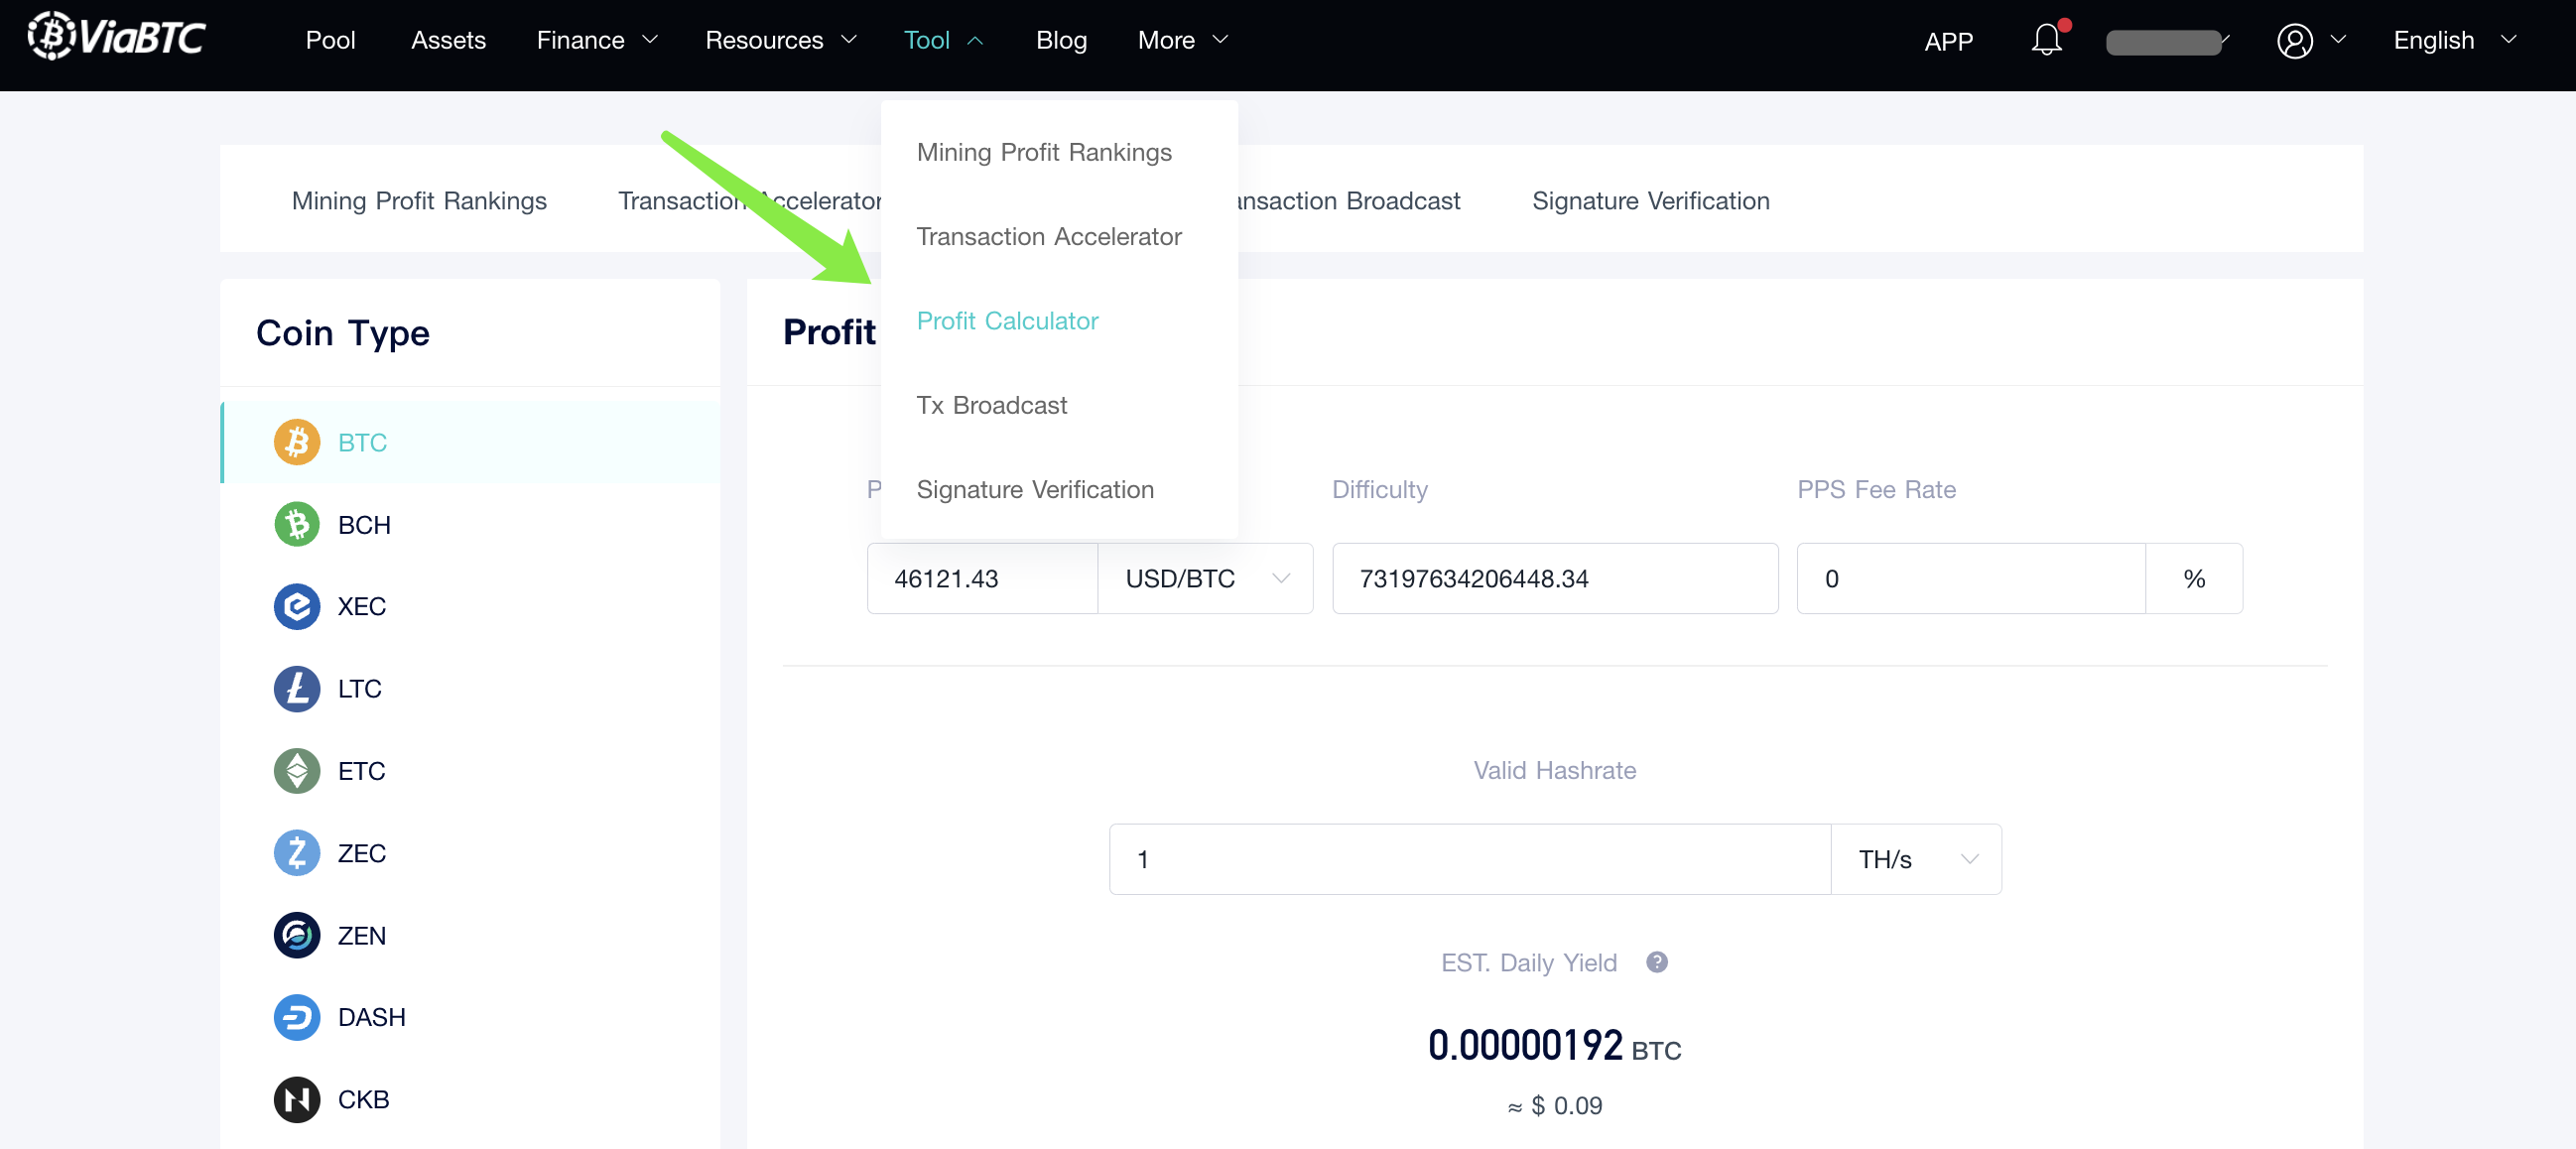Click the Signature Verification menu entry
The height and width of the screenshot is (1149, 2576).
(1035, 486)
